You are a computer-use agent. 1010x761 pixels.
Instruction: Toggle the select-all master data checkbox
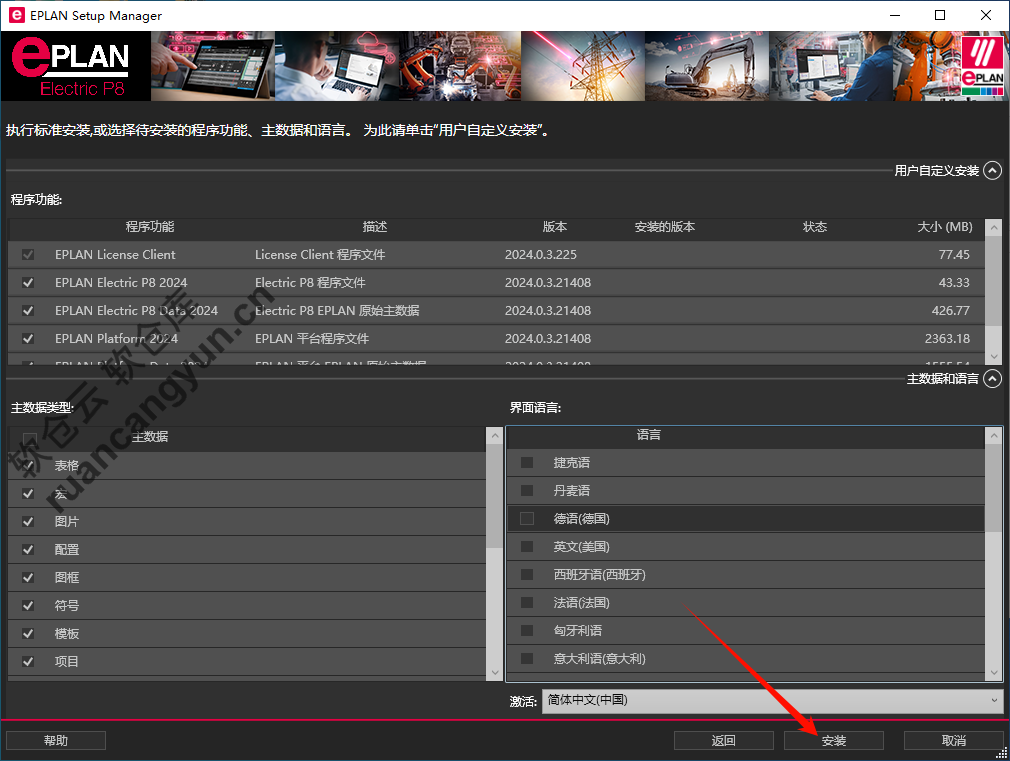coord(29,438)
